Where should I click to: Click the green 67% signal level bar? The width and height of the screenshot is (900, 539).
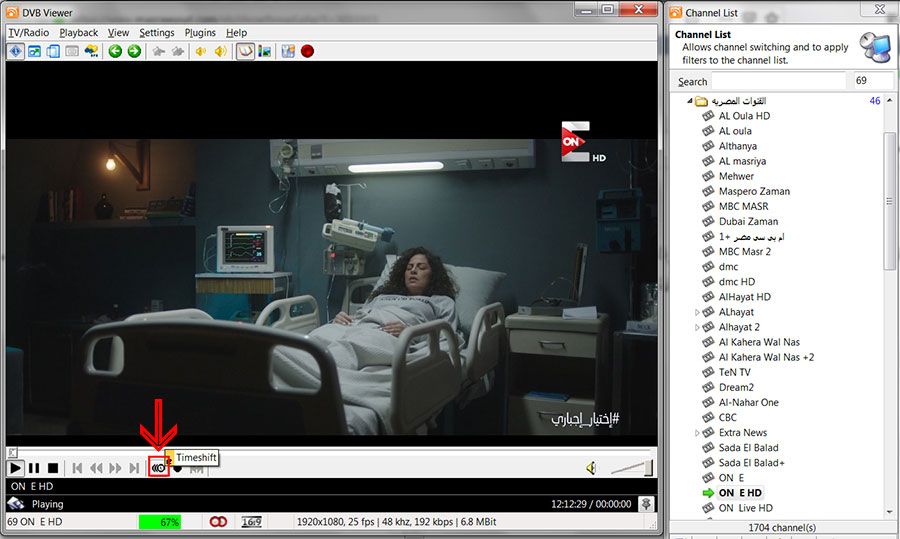(160, 522)
